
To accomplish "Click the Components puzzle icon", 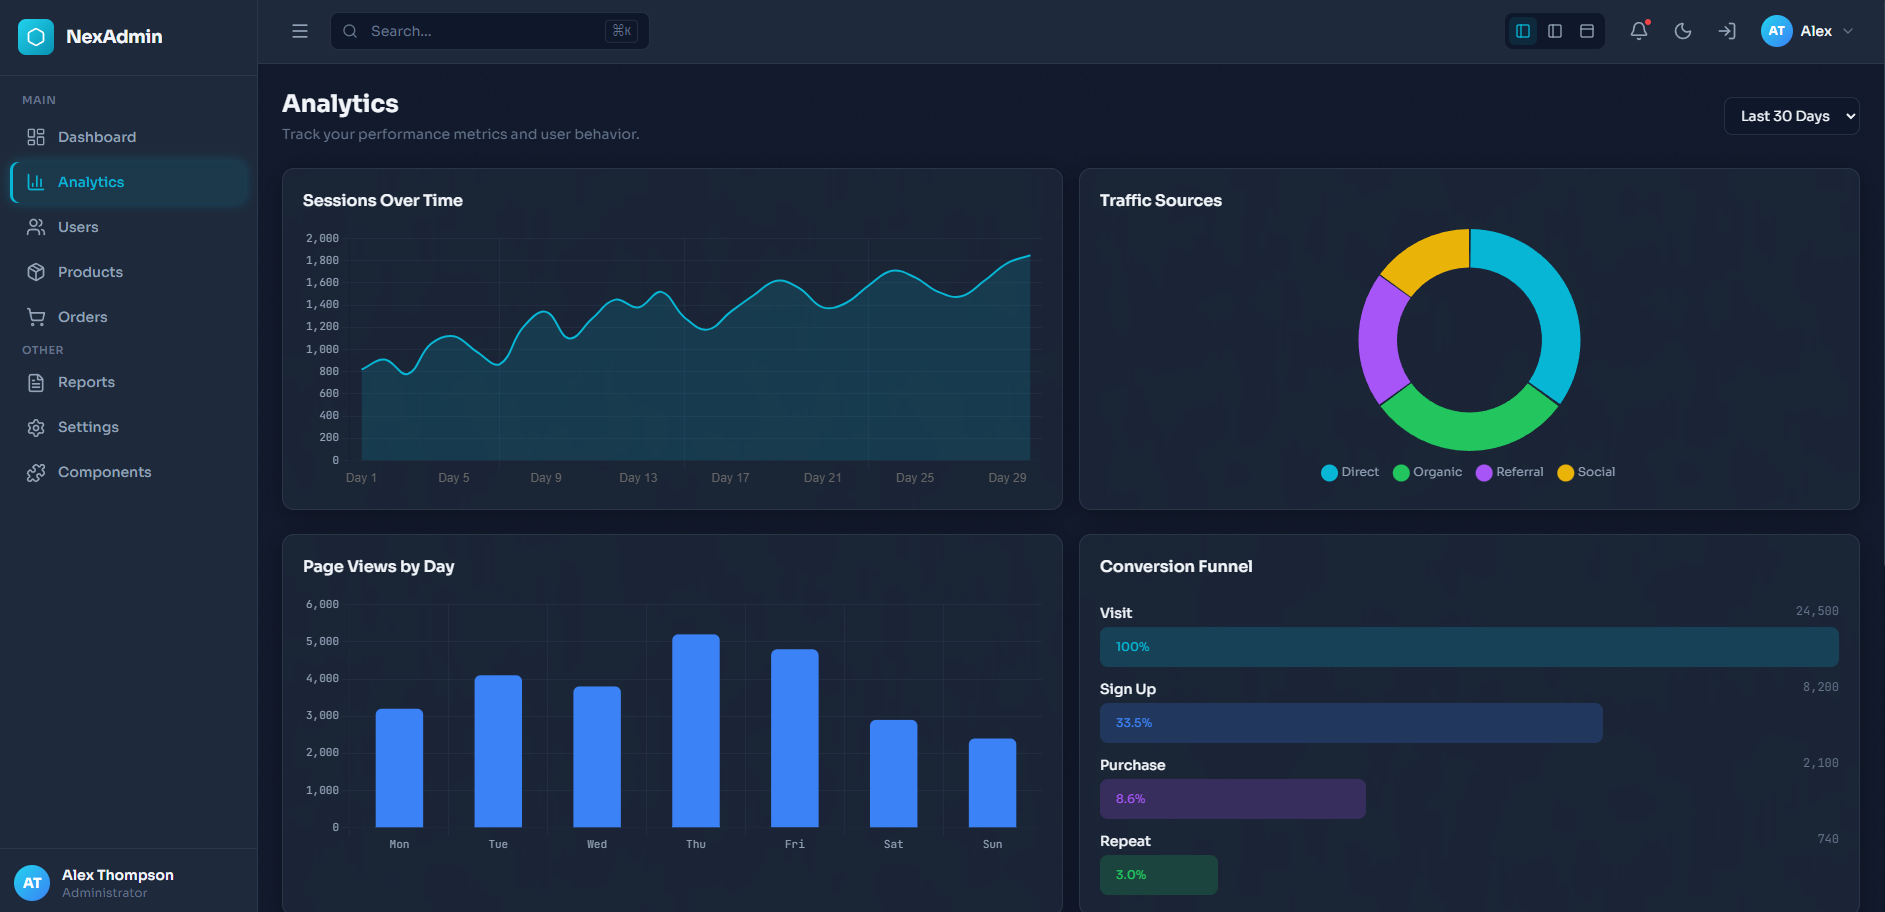I will (36, 472).
